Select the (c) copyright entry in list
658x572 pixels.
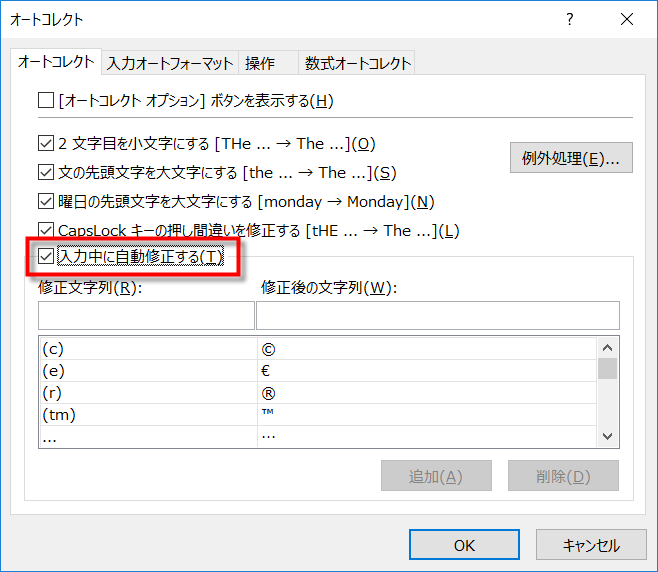click(146, 349)
